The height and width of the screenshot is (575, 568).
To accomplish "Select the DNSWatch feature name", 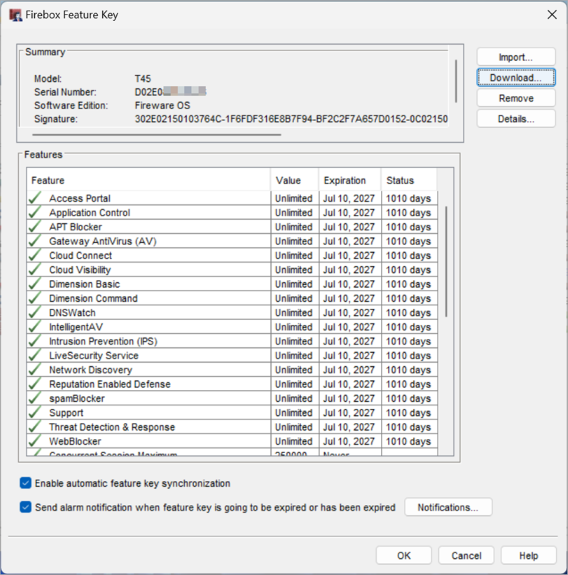I will click(x=72, y=312).
